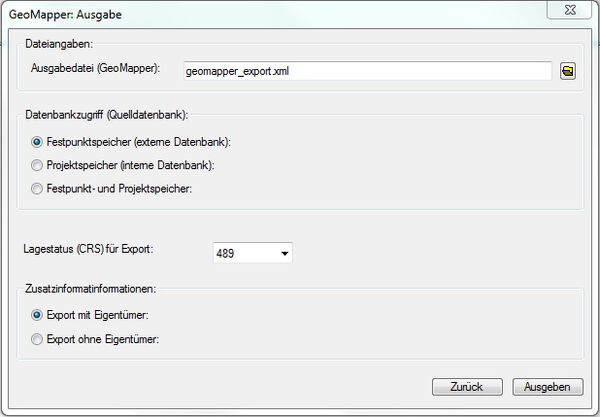This screenshot has width=600, height=417.
Task: Switch to Export ohne Eigentümer
Action: click(37, 339)
